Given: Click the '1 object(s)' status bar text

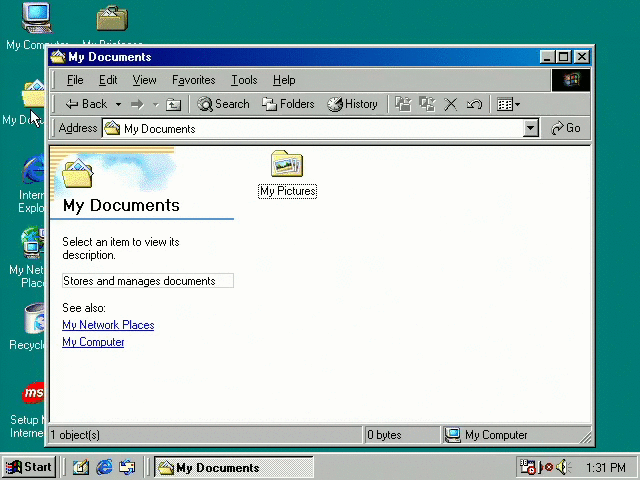Looking at the screenshot, I should pos(75,435).
